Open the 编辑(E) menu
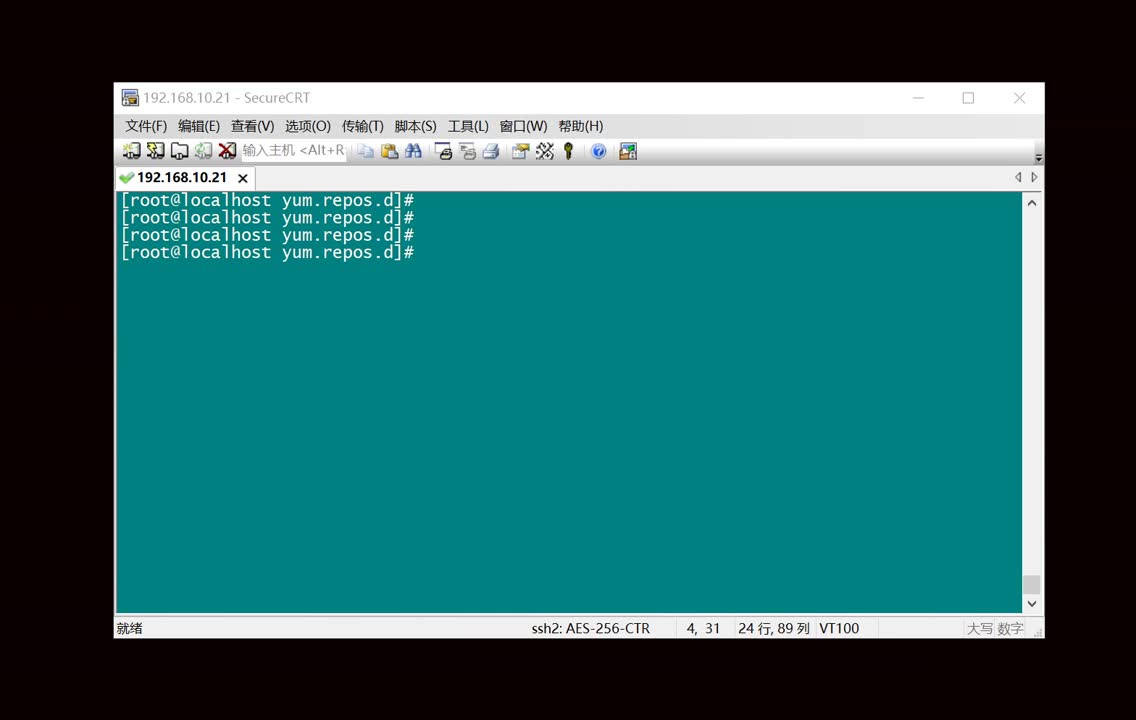Screen dimensions: 1136x720 coord(199,126)
